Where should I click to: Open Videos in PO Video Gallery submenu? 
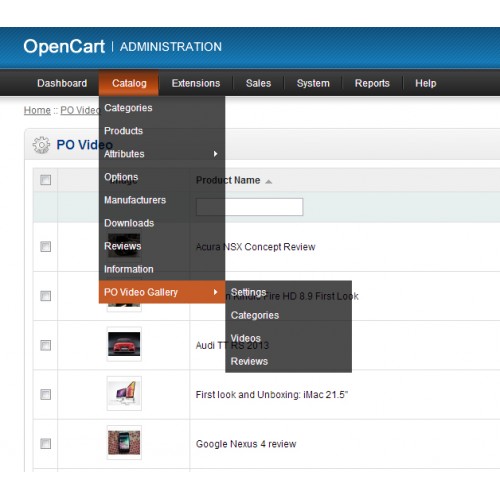point(289,338)
